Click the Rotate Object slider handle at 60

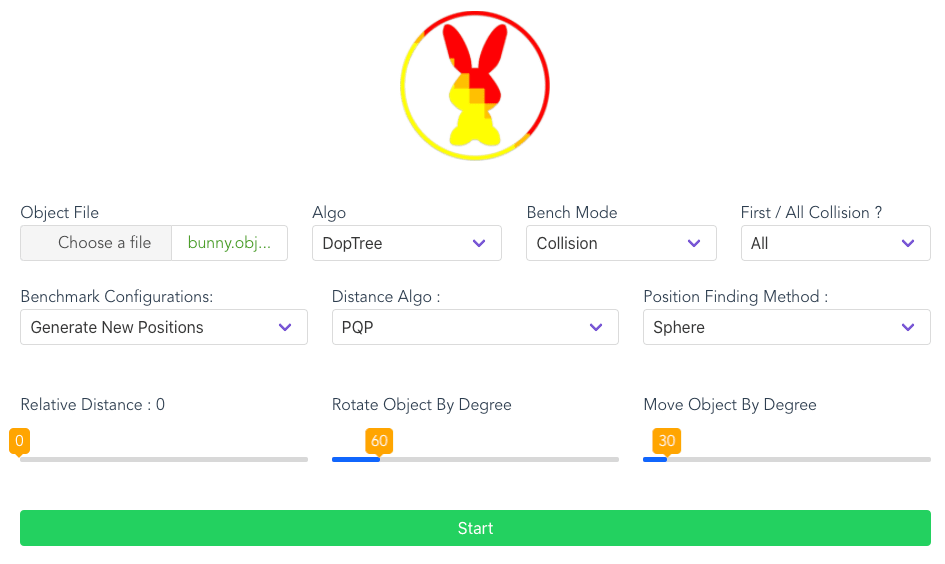(379, 442)
